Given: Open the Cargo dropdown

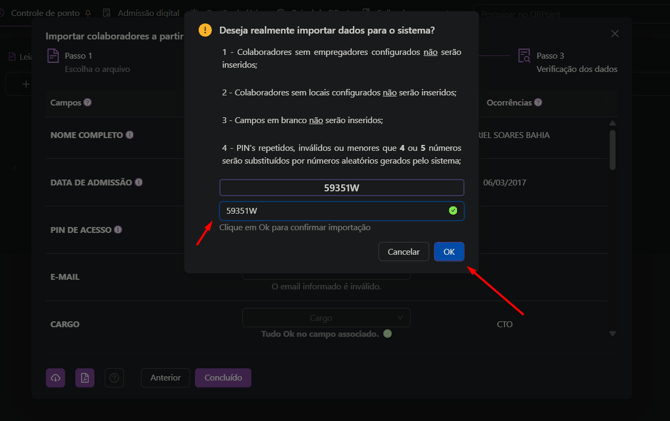Looking at the screenshot, I should [326, 318].
